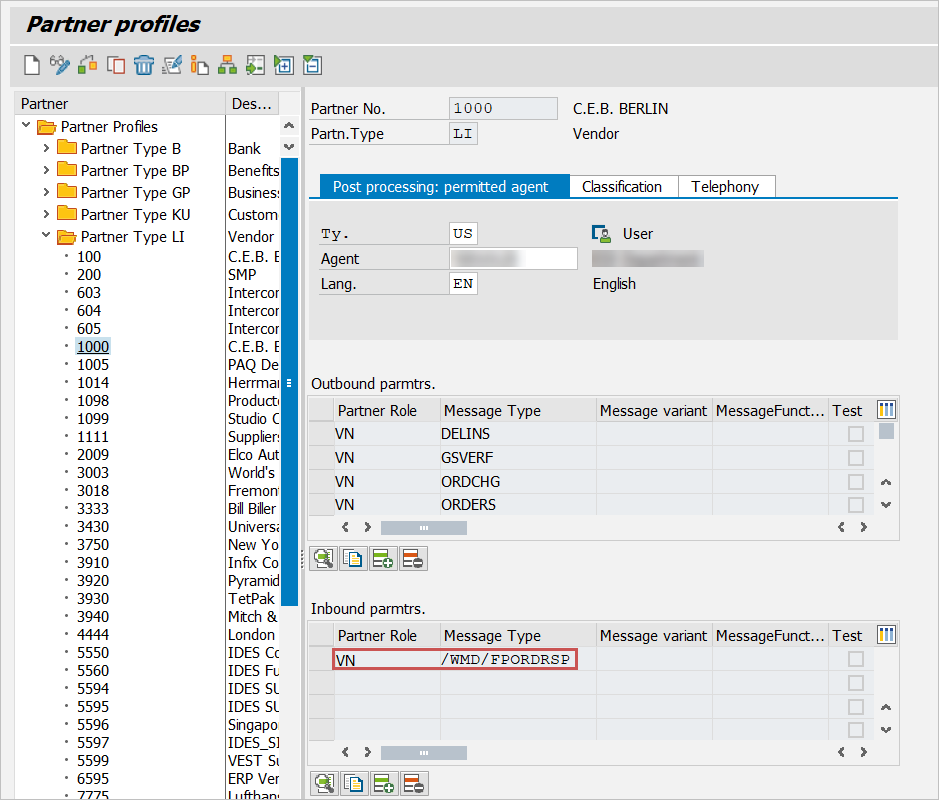Click the Agent input field
Viewport: 939px width, 800px height.
click(513, 259)
